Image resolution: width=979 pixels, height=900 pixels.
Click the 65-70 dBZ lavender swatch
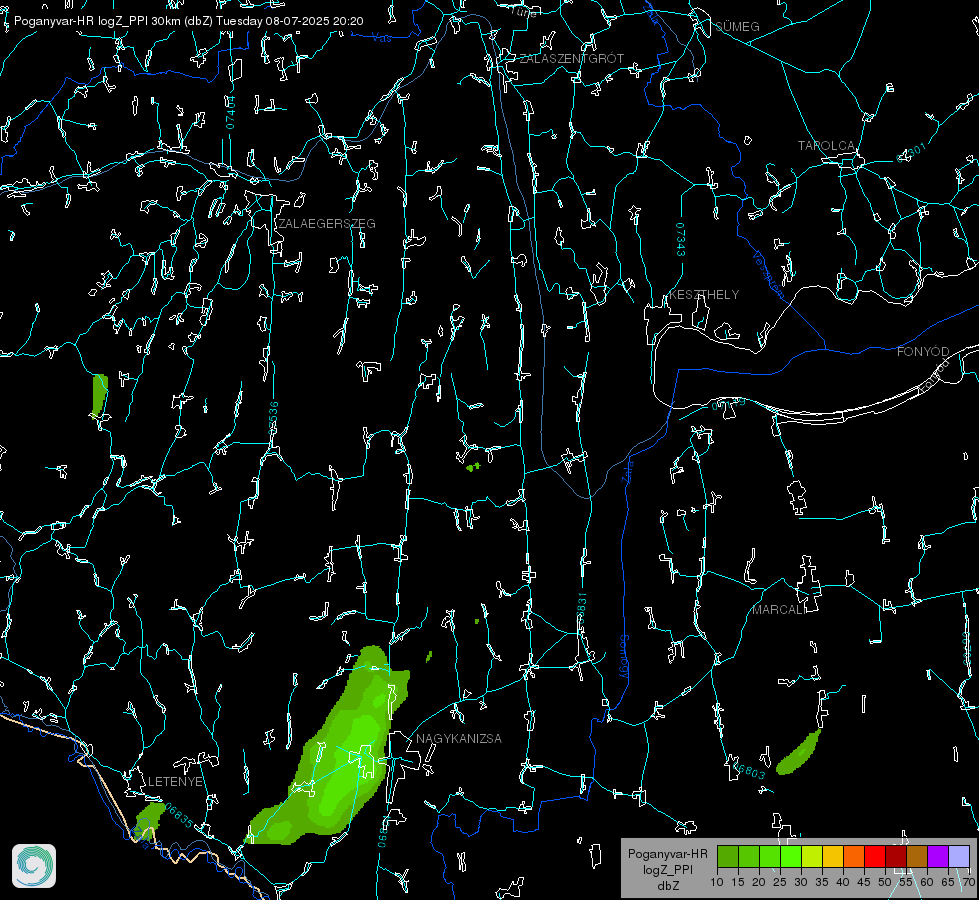pyautogui.click(x=959, y=856)
